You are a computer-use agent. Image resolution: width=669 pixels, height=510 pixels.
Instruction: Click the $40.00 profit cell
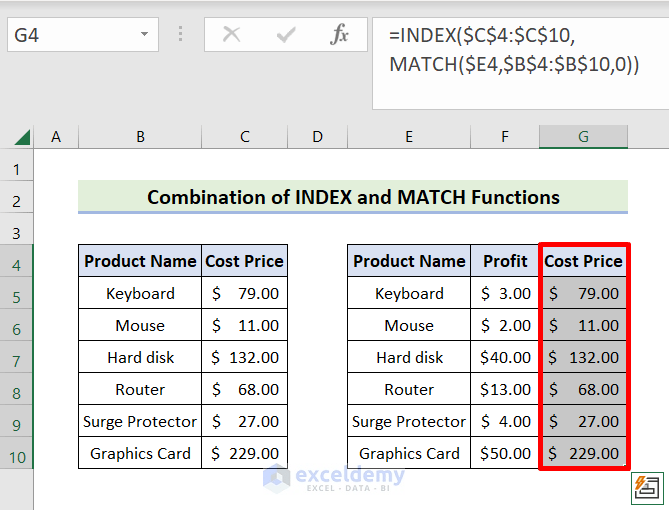point(505,357)
